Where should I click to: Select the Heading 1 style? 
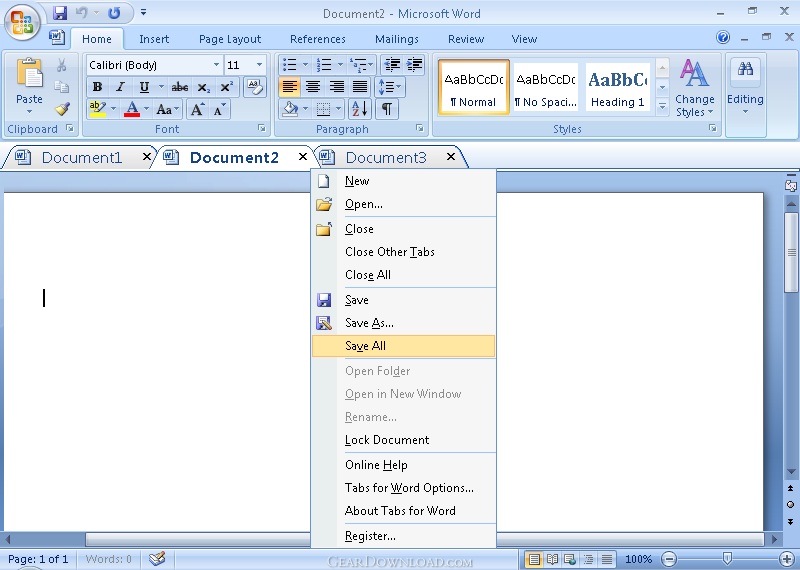tap(618, 87)
